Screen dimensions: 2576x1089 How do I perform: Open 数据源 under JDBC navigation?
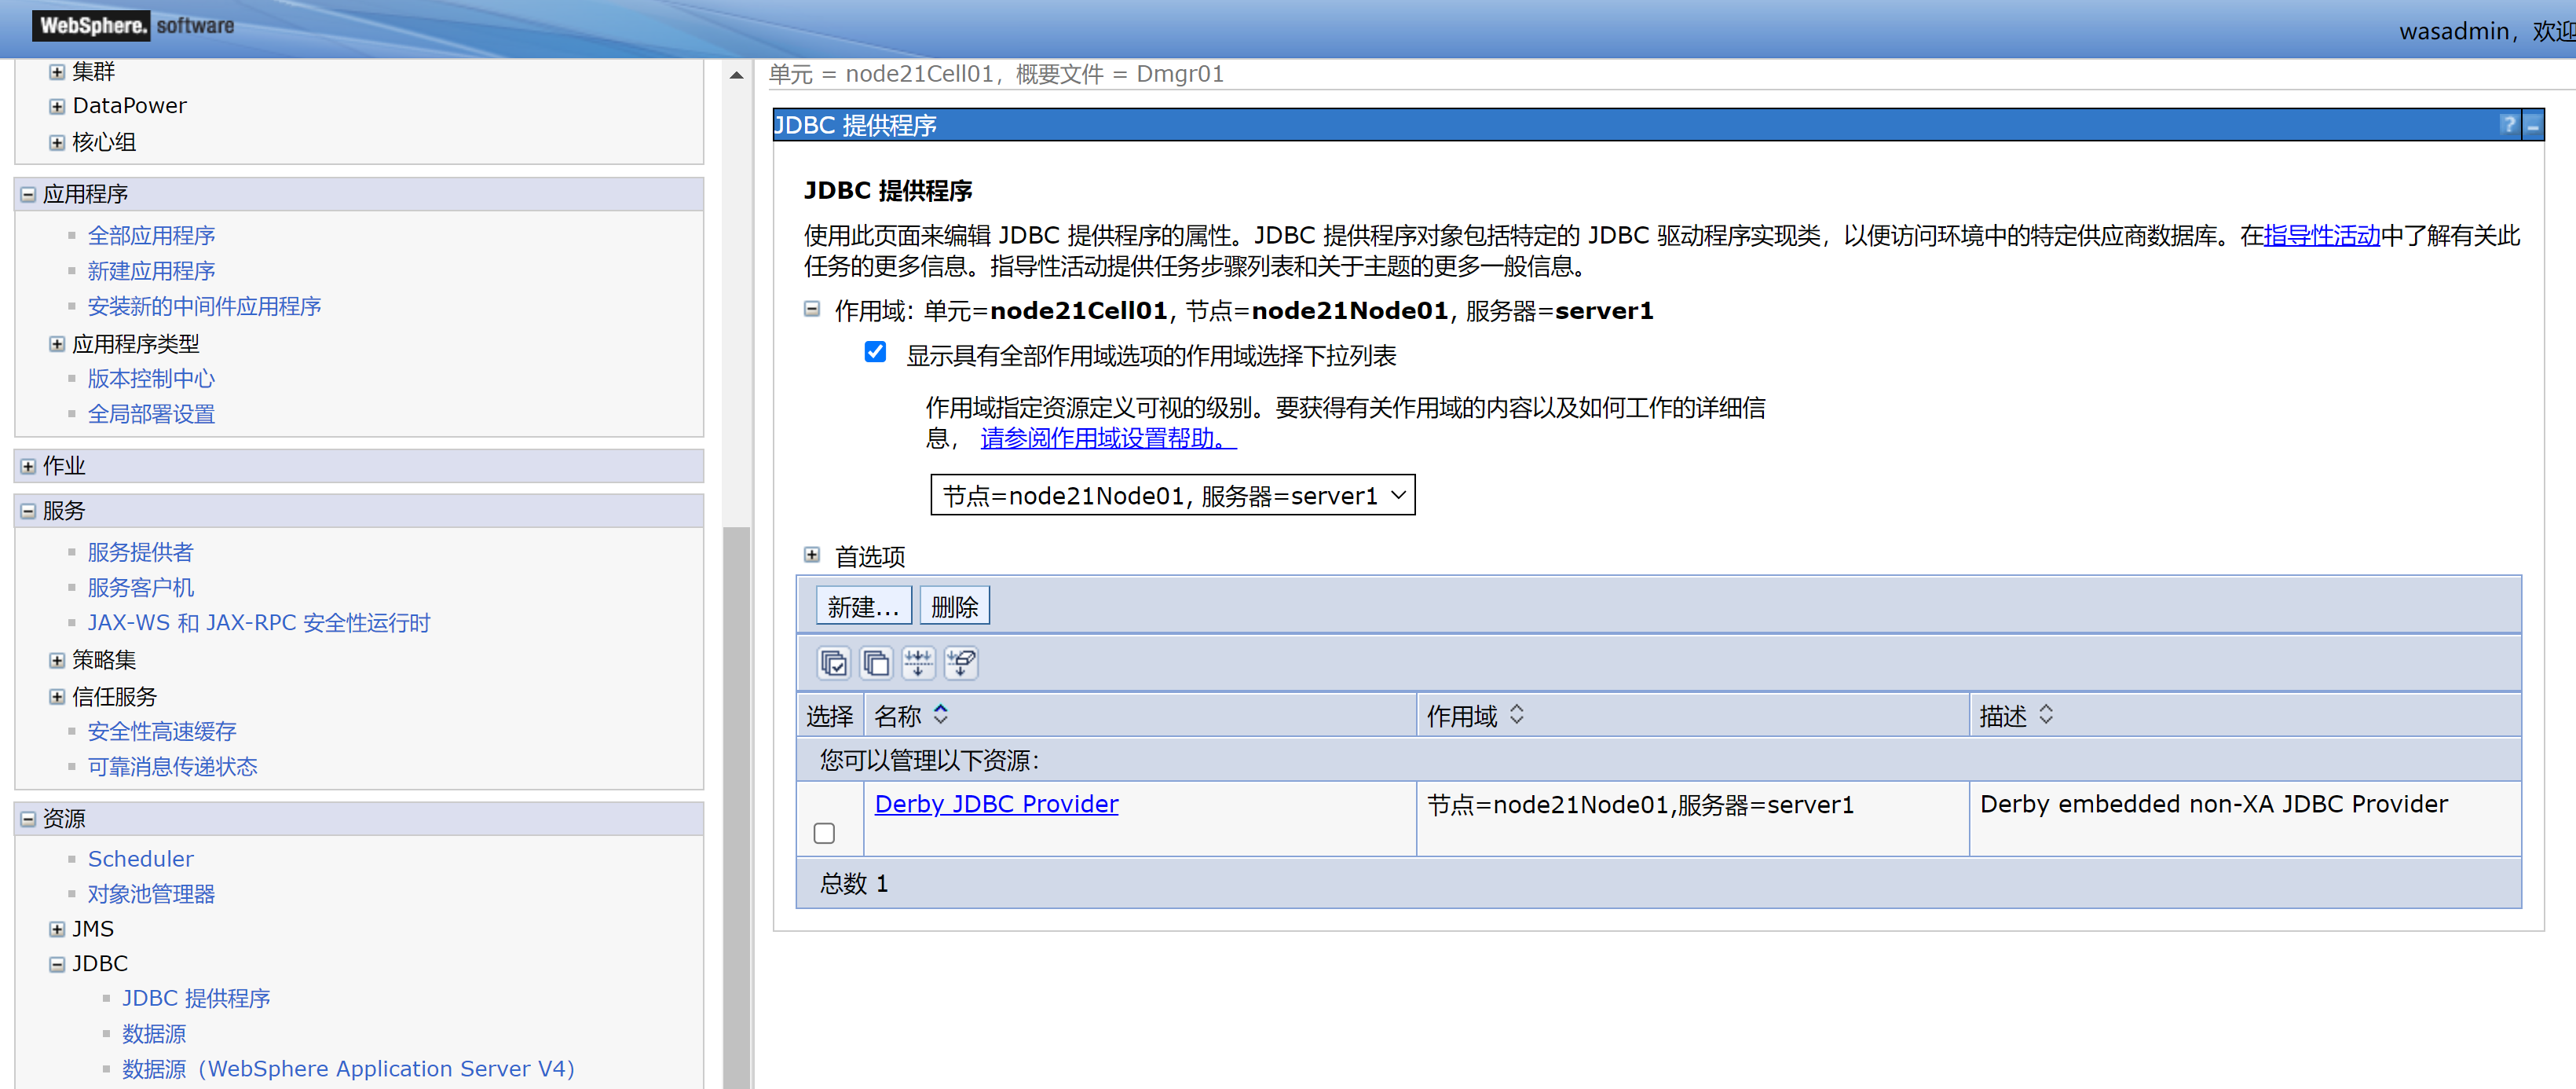point(154,1033)
